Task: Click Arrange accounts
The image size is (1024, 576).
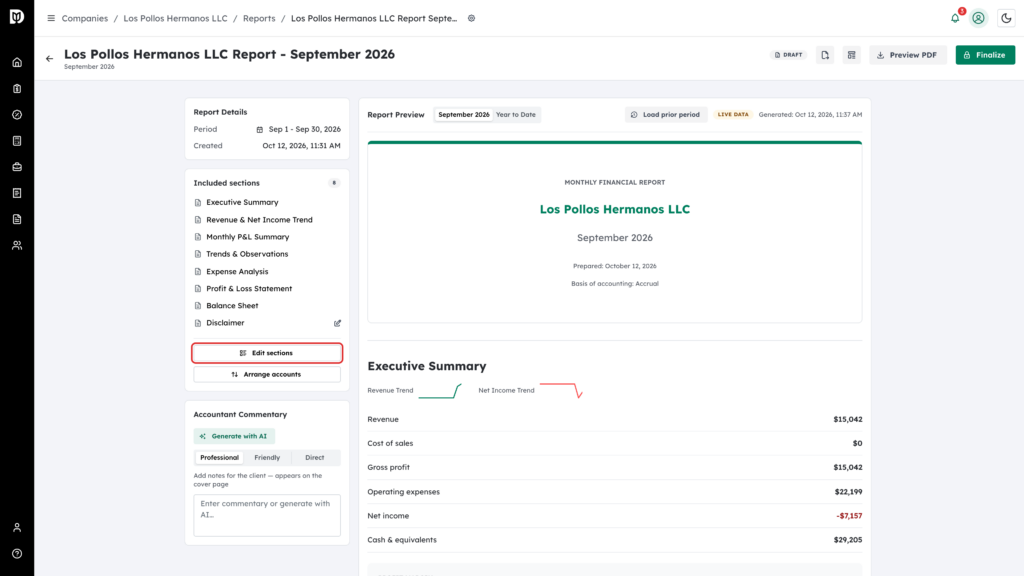Action: pyautogui.click(x=267, y=375)
